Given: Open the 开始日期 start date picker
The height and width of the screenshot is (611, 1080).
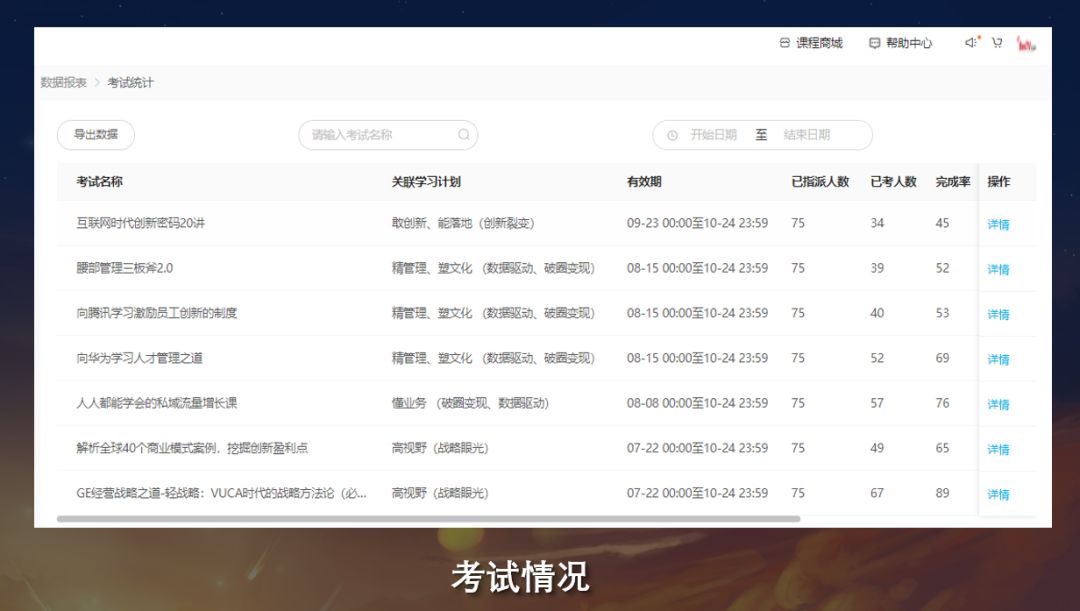Looking at the screenshot, I should pyautogui.click(x=713, y=135).
